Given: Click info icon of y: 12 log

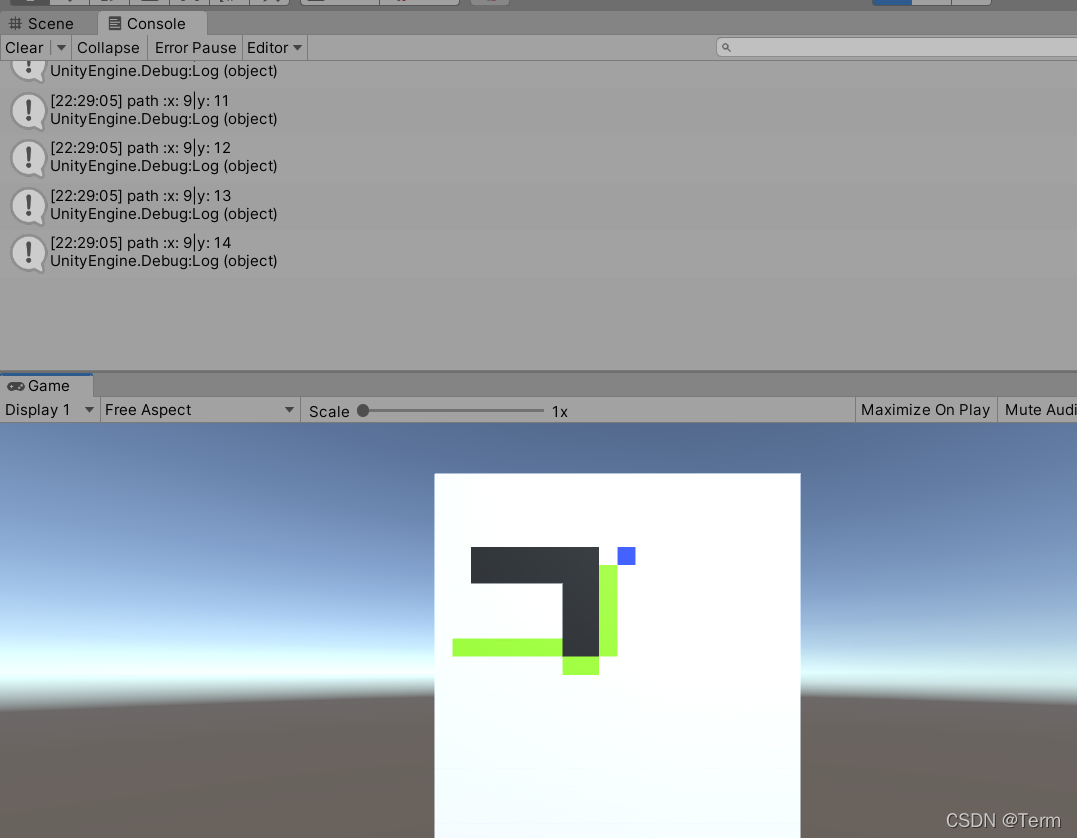Looking at the screenshot, I should tap(28, 157).
